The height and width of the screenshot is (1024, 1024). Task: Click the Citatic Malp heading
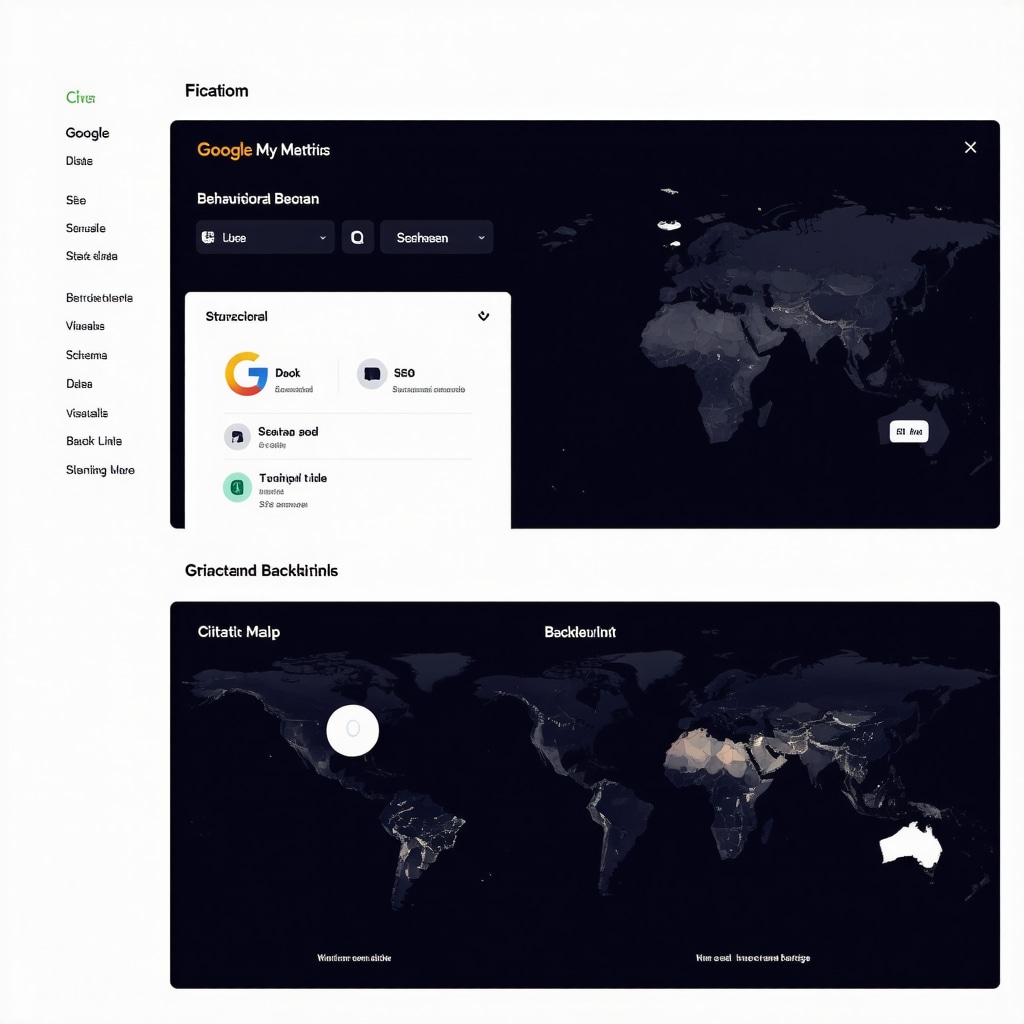[238, 632]
